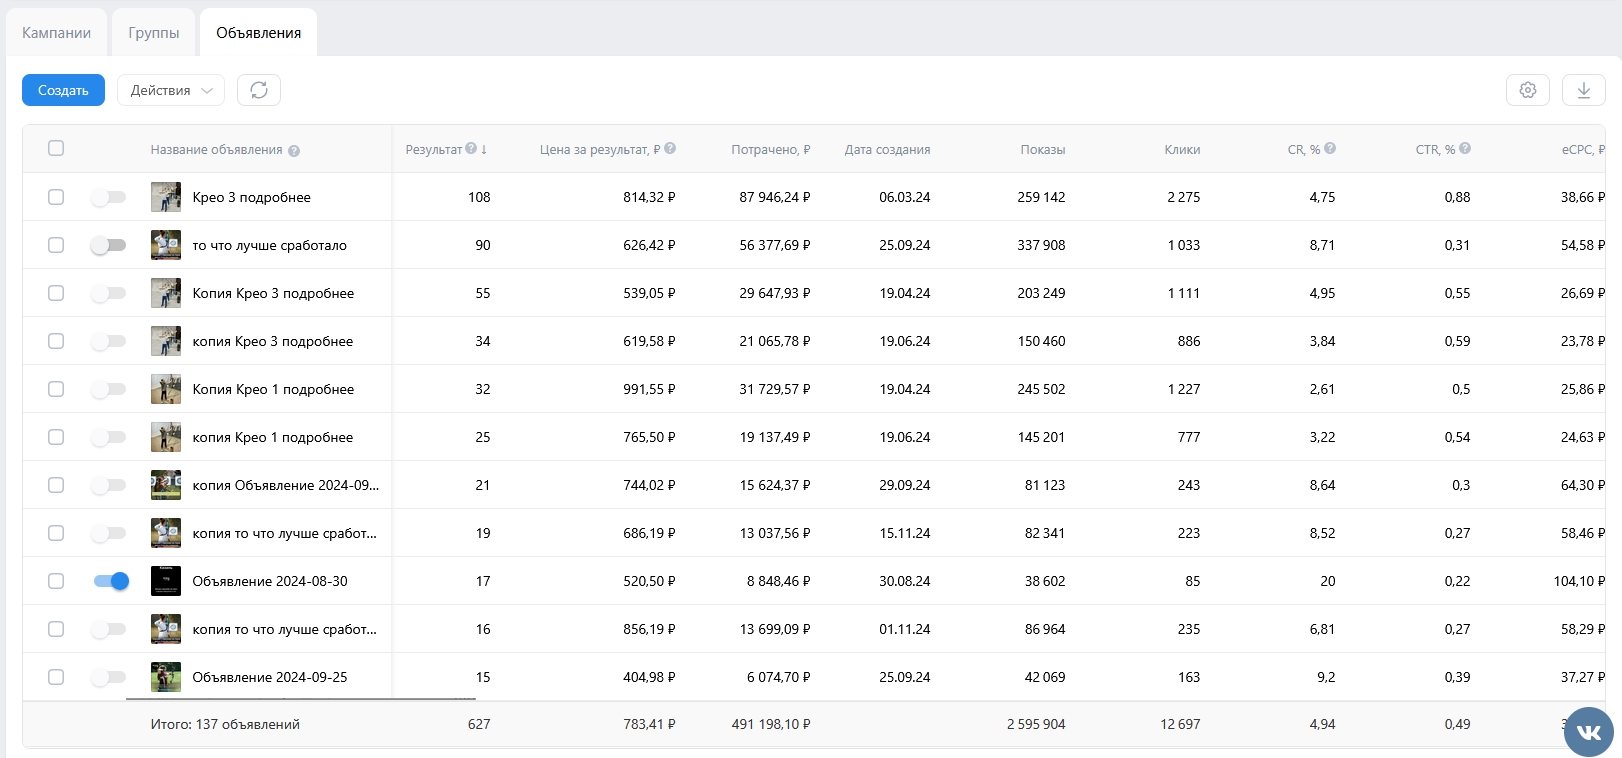
Task: Open the VK chat bubble icon
Action: (1588, 732)
